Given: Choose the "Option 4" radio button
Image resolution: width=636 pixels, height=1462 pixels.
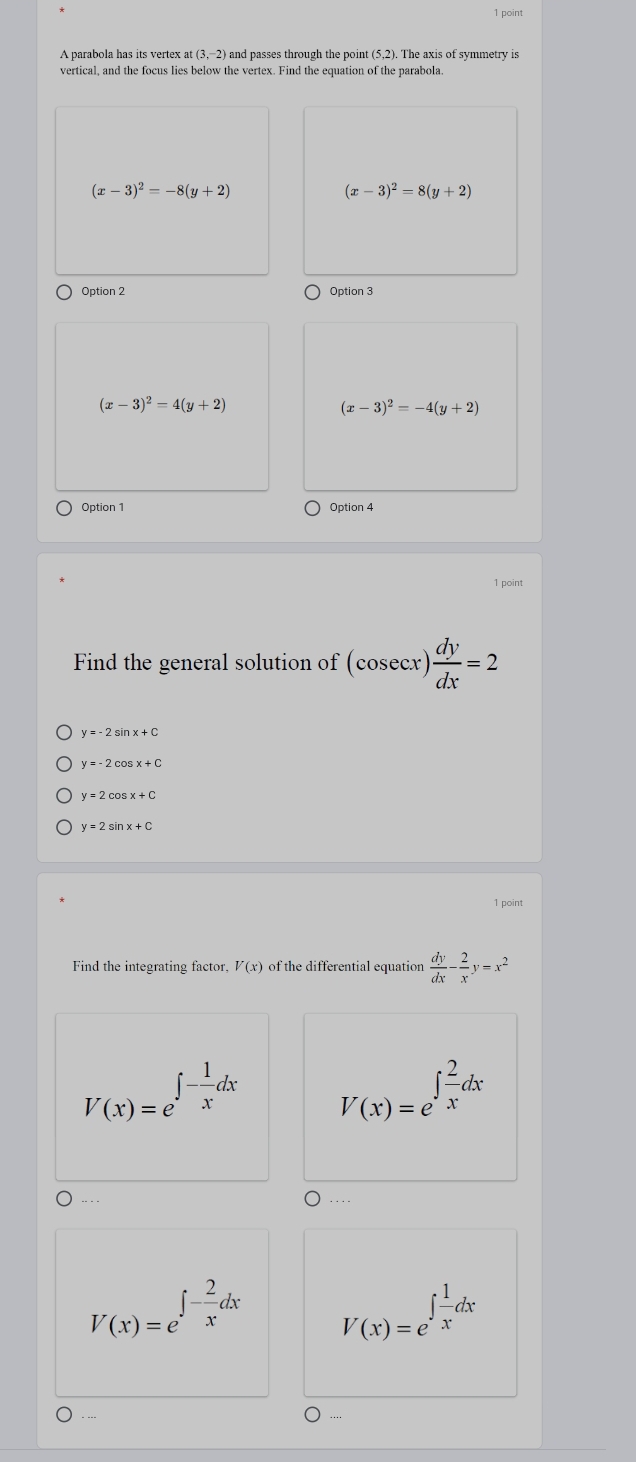Looking at the screenshot, I should [x=312, y=507].
